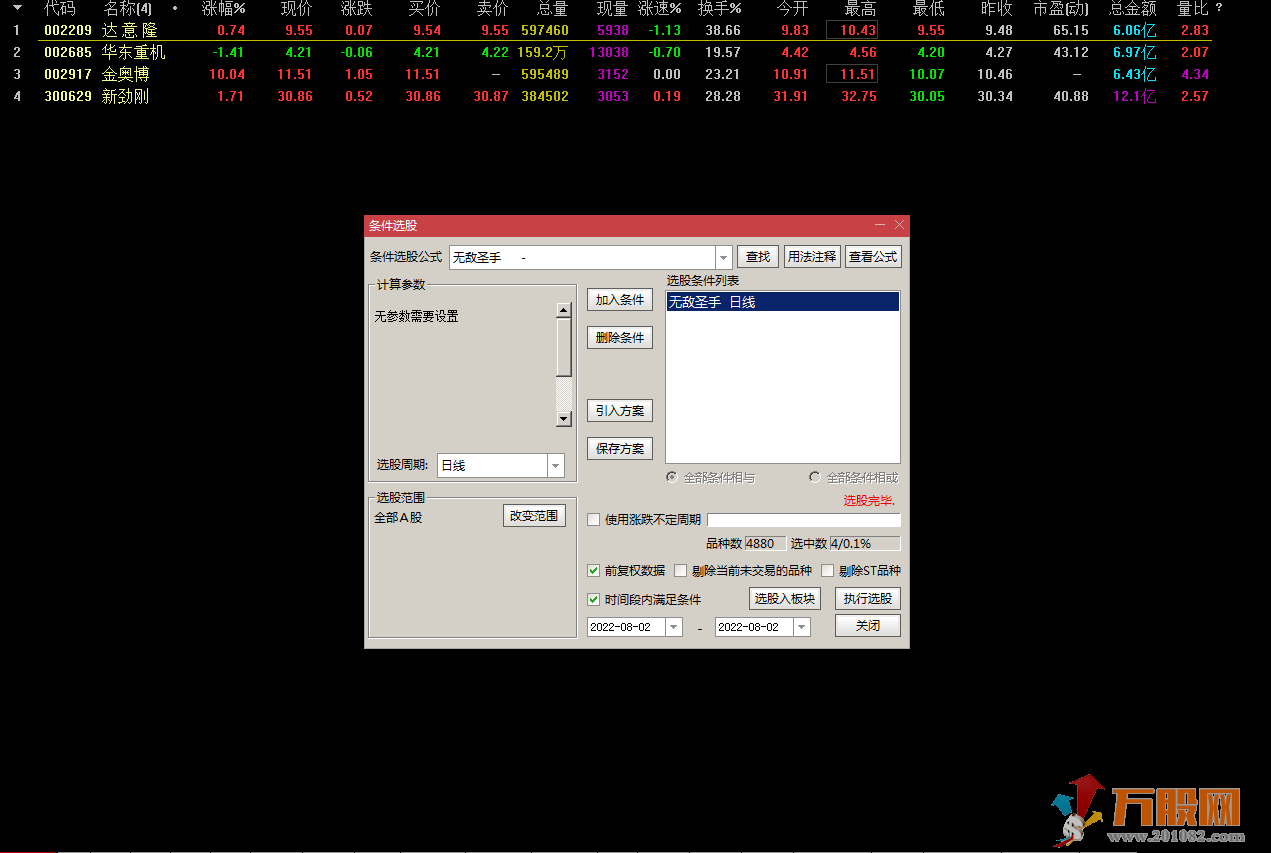1271x853 pixels.
Task: Close the 条件选股 dialog with X
Action: pyautogui.click(x=899, y=226)
